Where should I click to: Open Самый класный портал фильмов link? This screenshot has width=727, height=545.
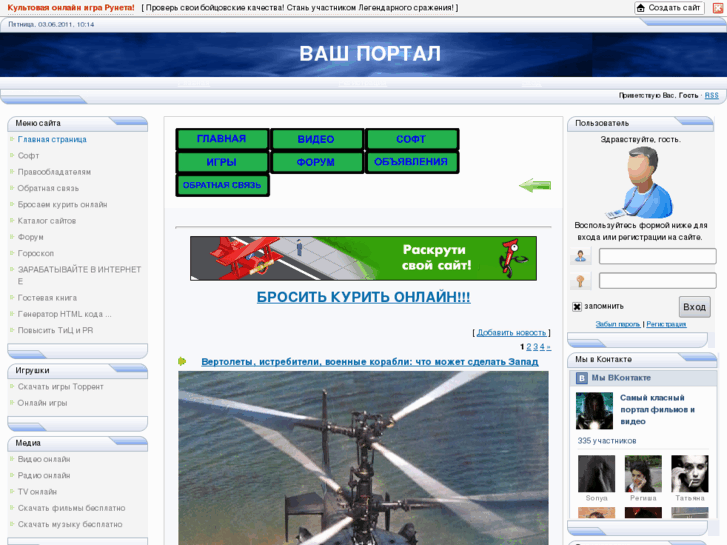tap(657, 410)
